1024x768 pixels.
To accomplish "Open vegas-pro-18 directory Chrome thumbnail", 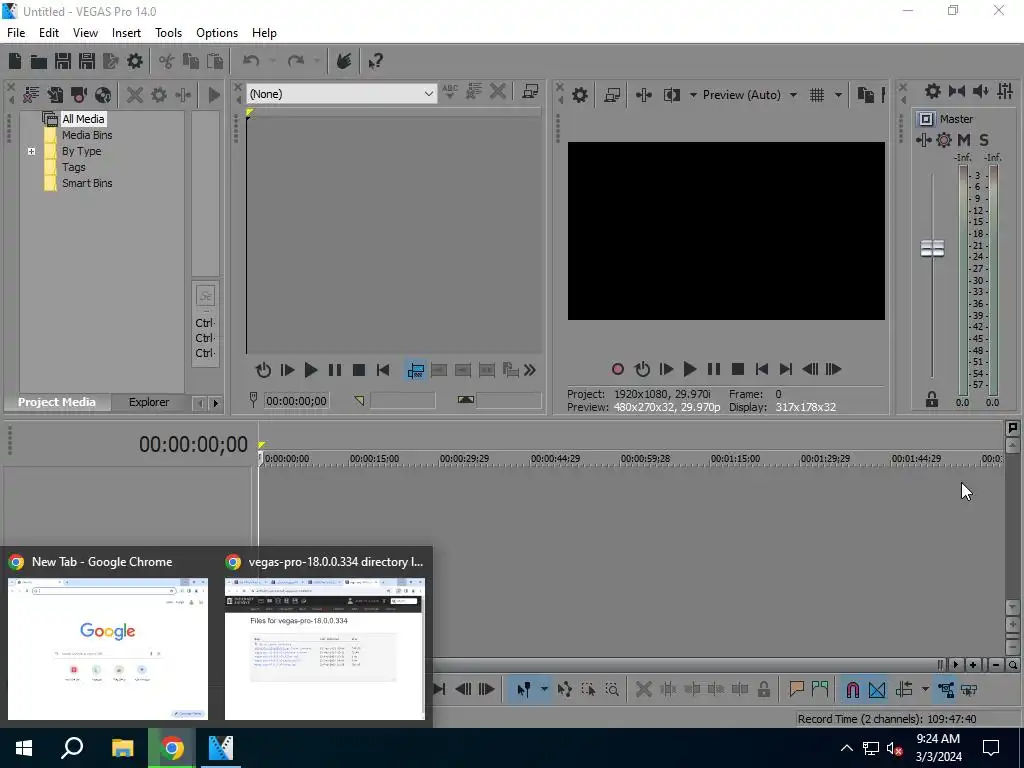I will pyautogui.click(x=325, y=648).
